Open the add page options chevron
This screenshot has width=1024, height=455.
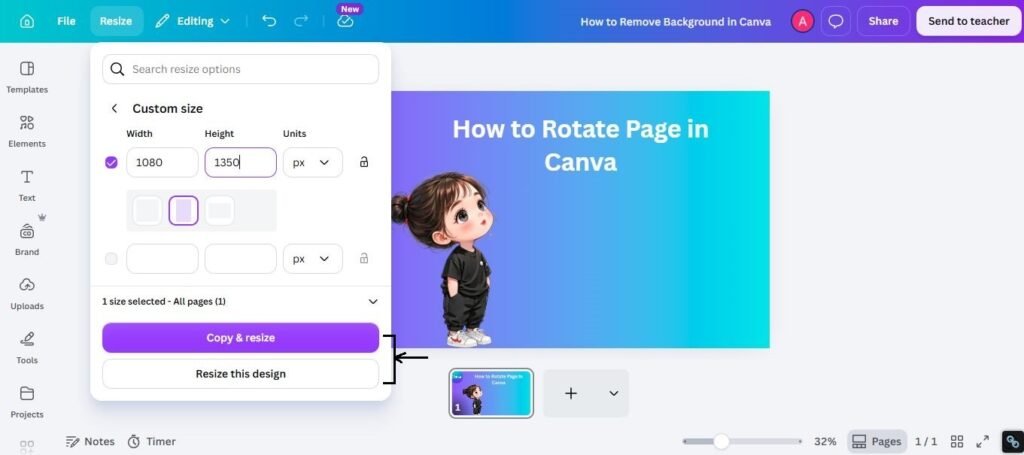point(613,393)
